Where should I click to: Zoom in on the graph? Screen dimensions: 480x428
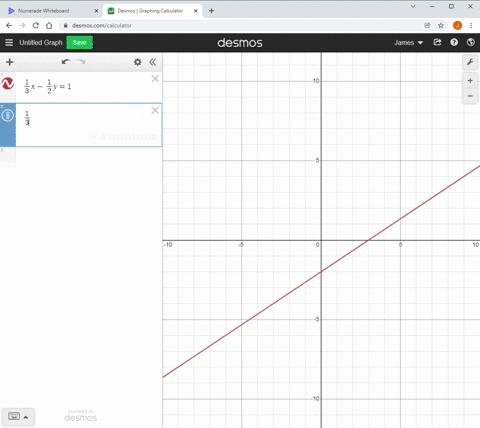[x=470, y=81]
